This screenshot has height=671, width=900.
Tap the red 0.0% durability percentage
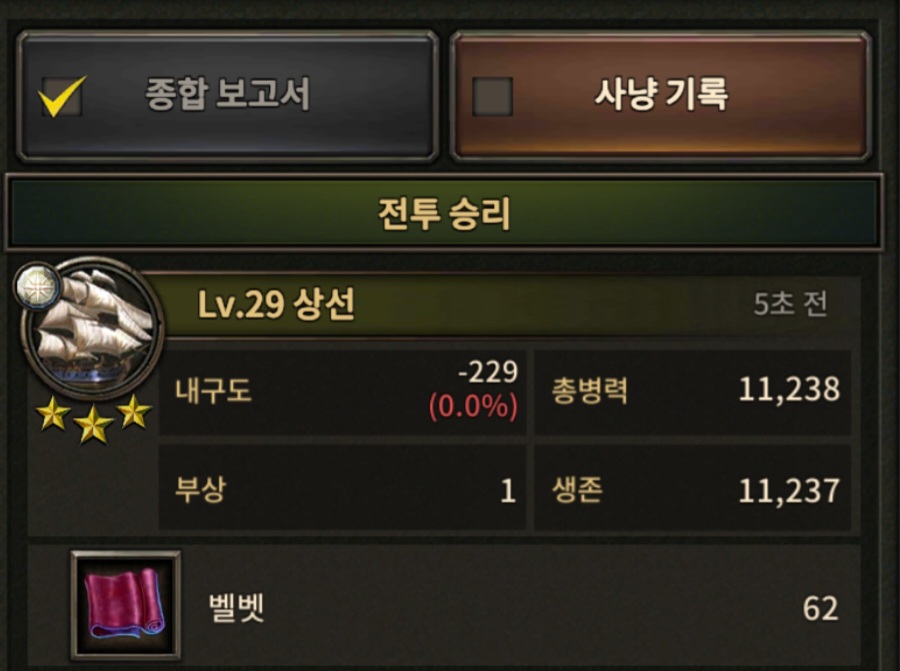point(473,406)
